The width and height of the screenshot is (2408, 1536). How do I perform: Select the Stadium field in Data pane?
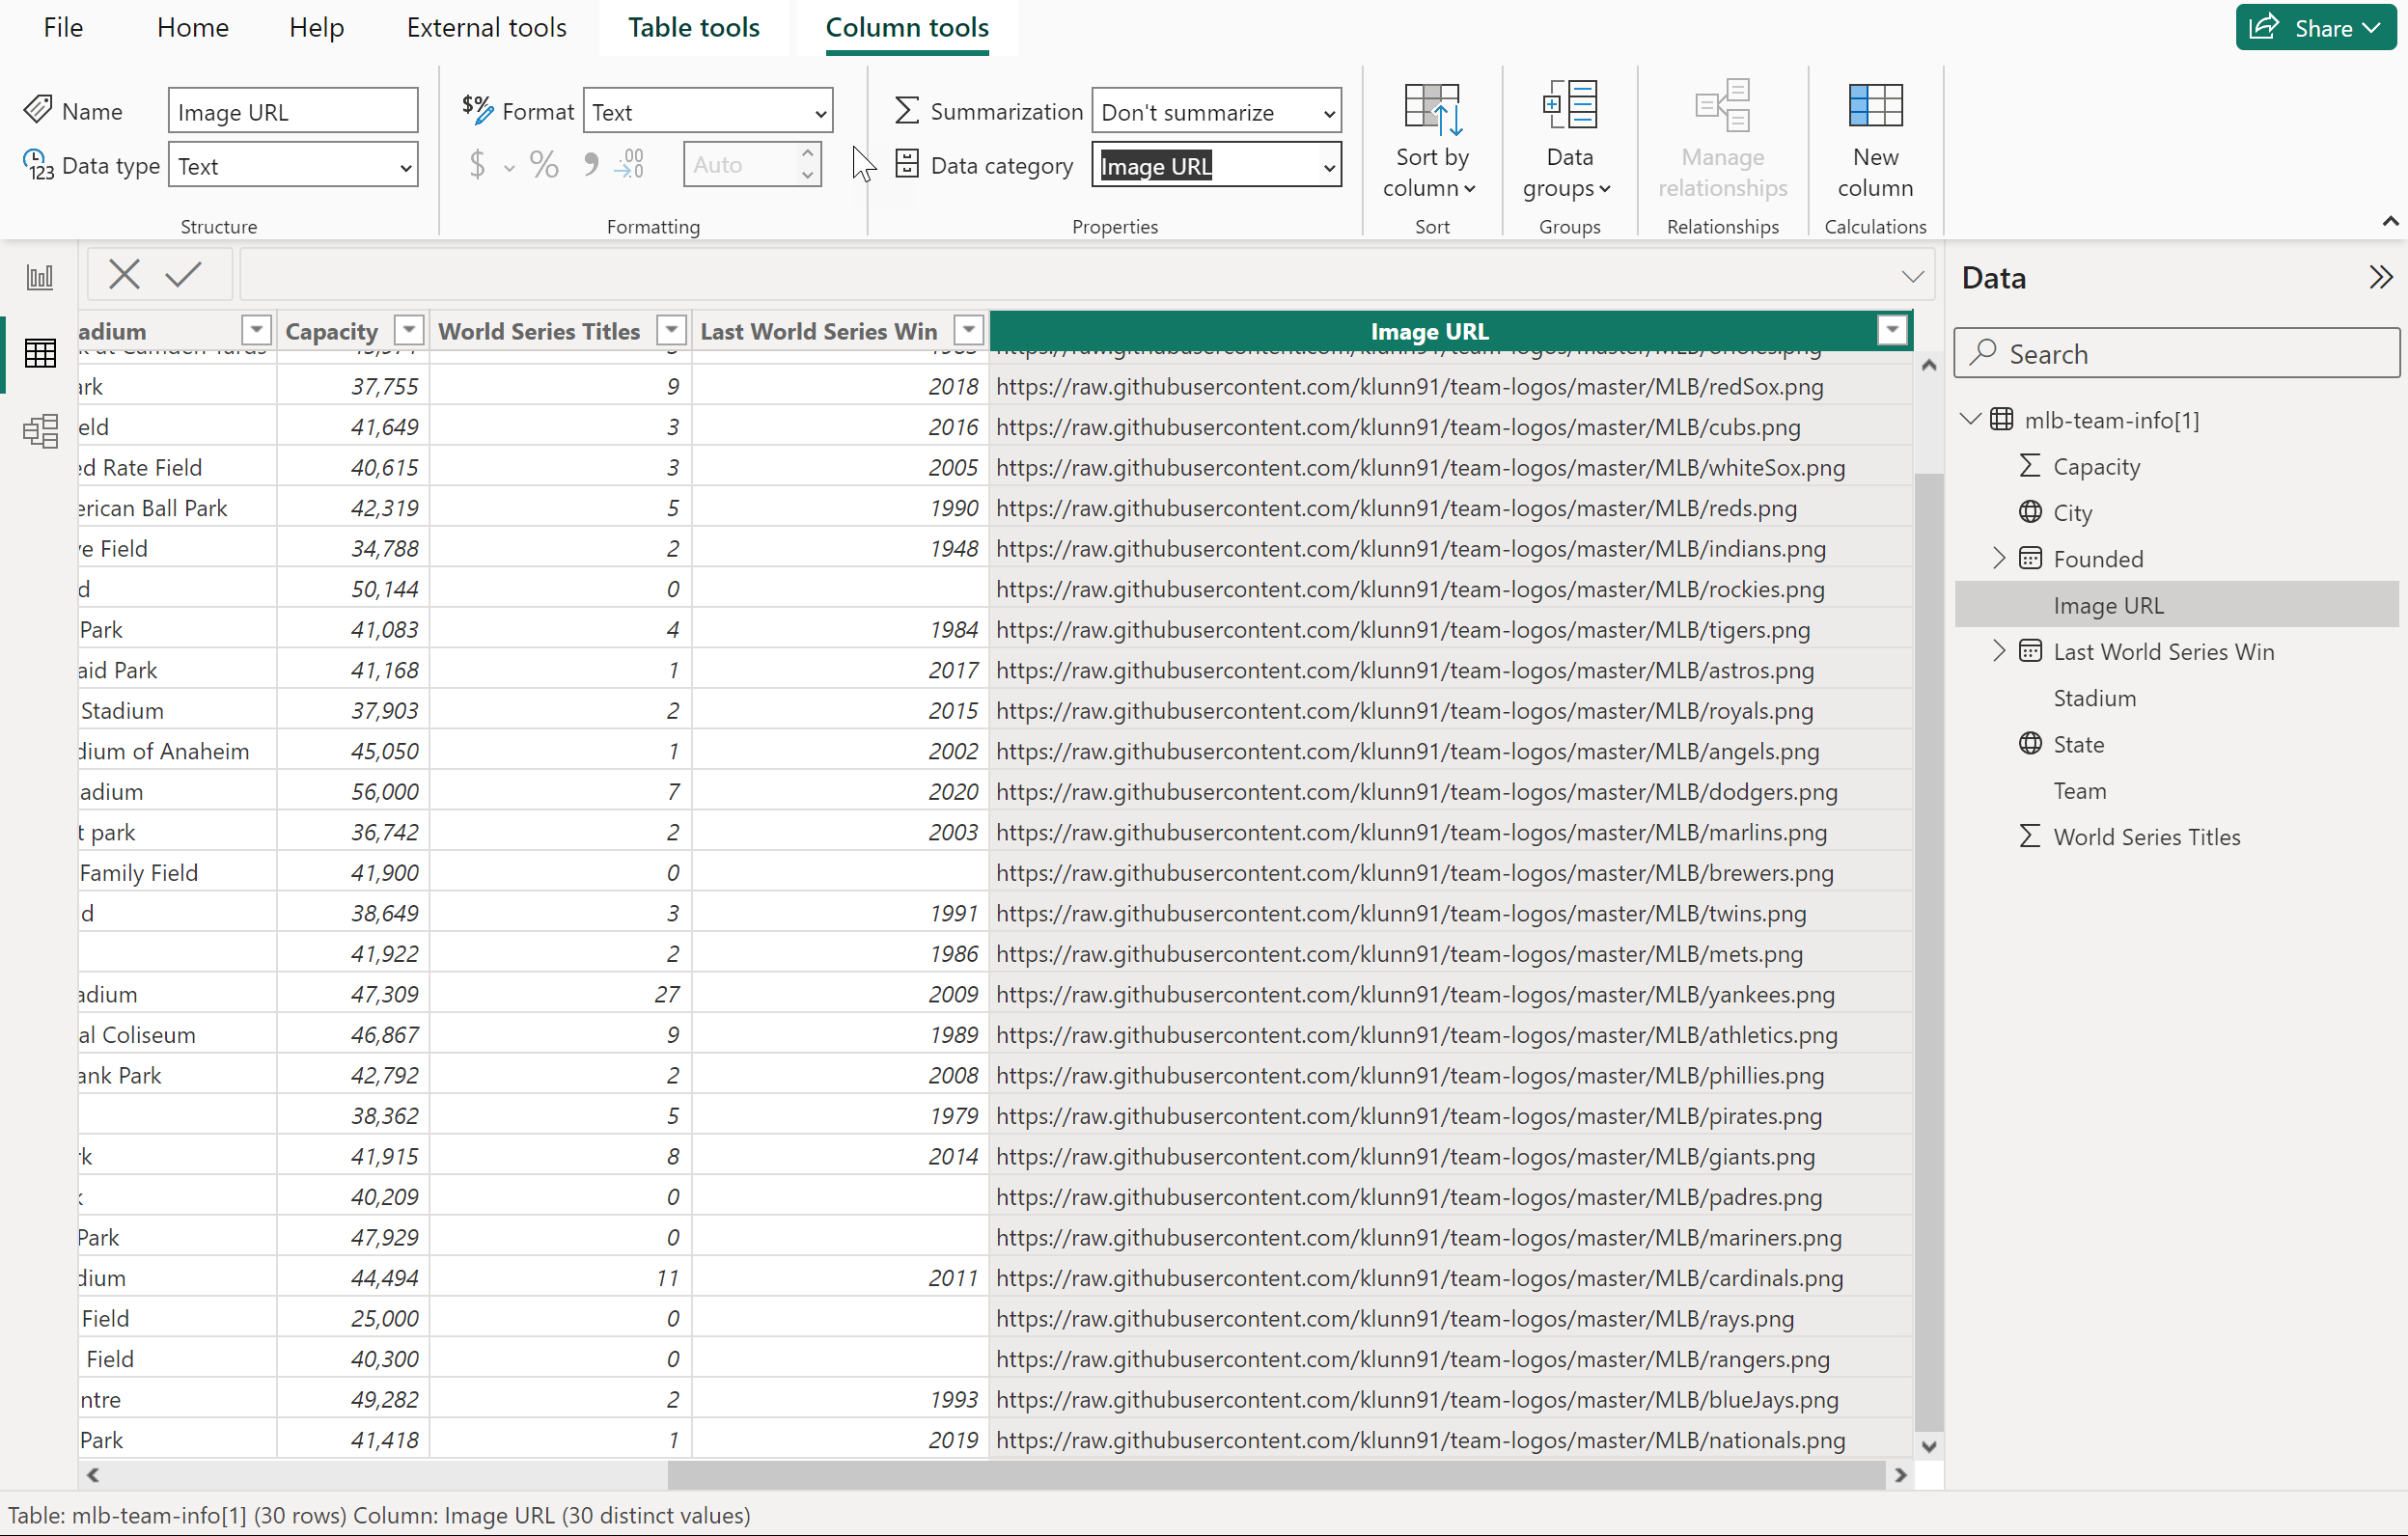coord(2094,698)
